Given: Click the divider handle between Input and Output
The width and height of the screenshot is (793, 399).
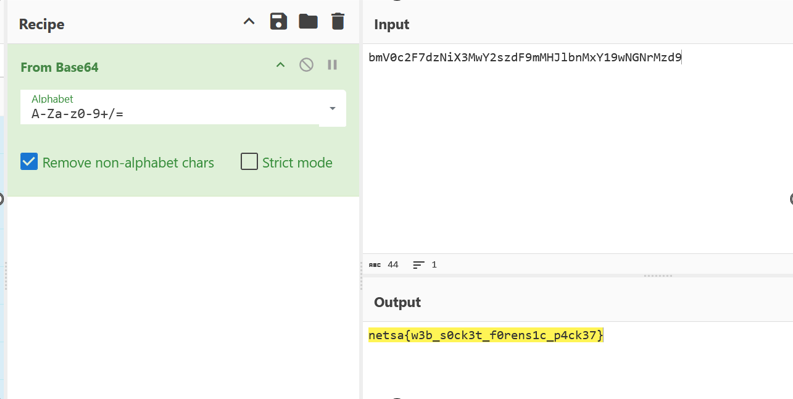Looking at the screenshot, I should coord(657,276).
